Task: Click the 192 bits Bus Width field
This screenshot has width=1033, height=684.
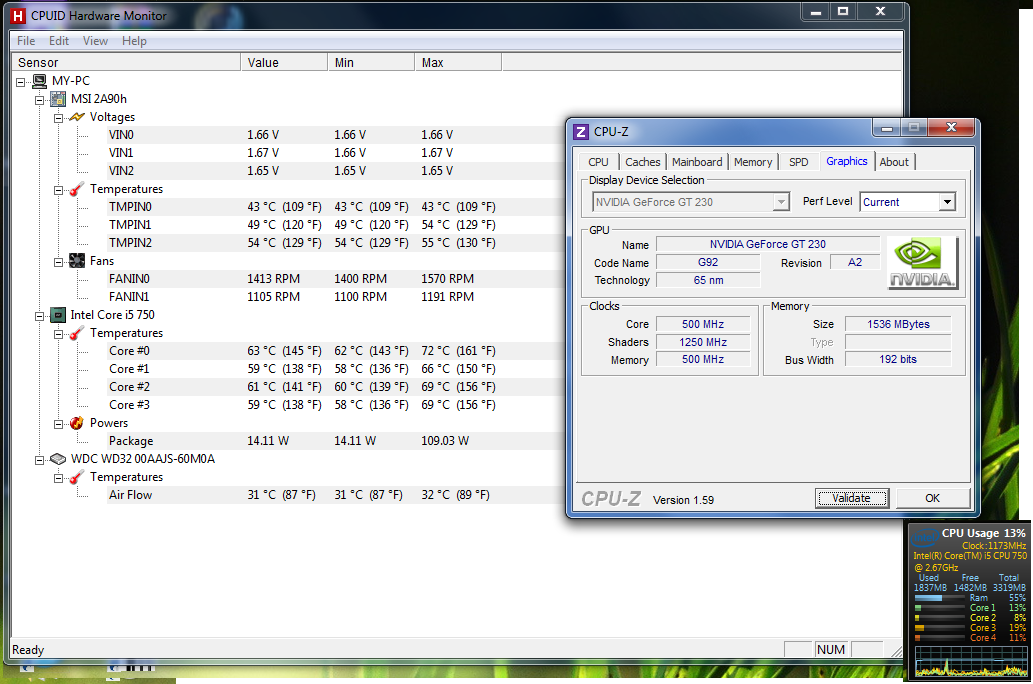Action: [898, 359]
